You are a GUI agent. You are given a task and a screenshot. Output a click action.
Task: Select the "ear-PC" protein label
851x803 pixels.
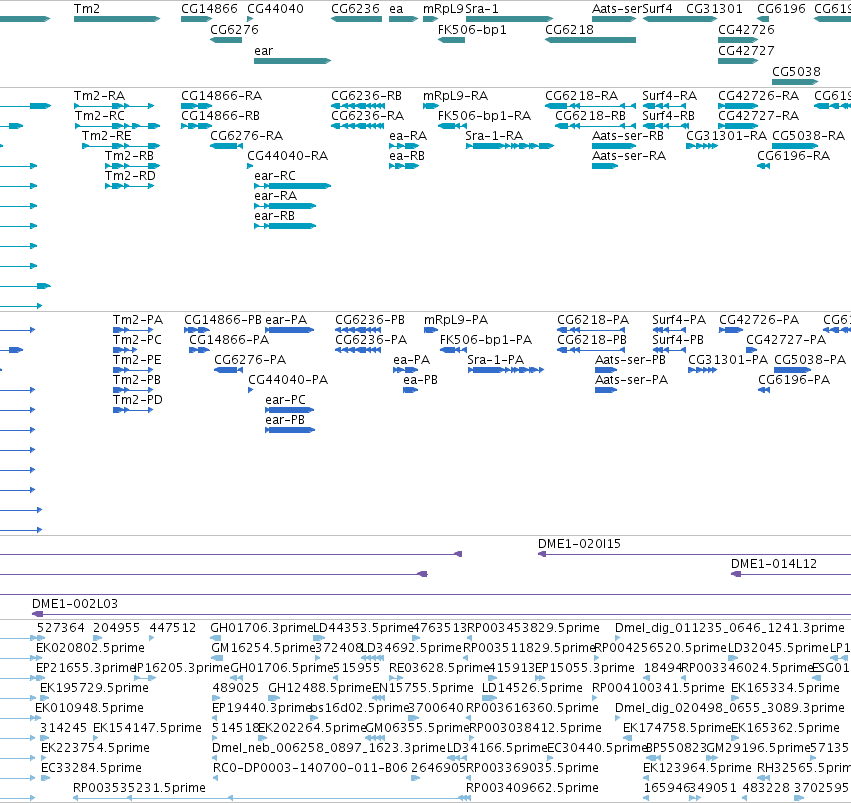pos(285,400)
